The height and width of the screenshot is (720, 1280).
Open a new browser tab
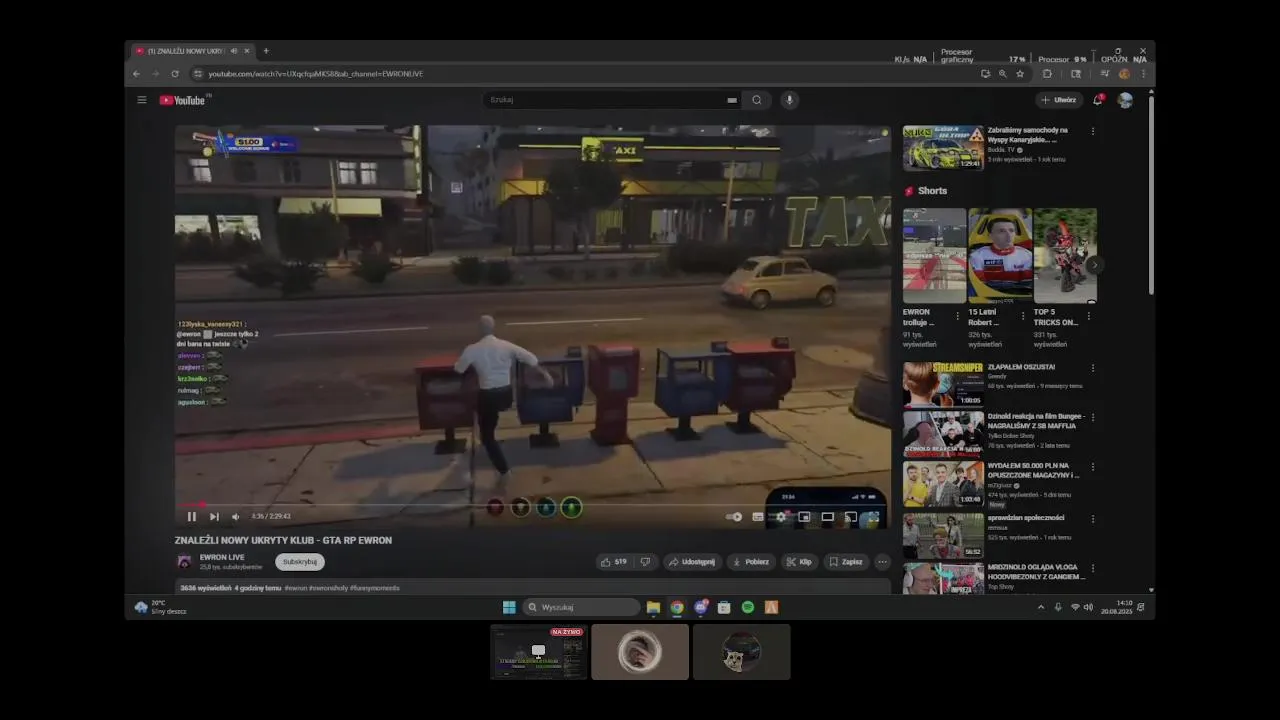pos(265,51)
